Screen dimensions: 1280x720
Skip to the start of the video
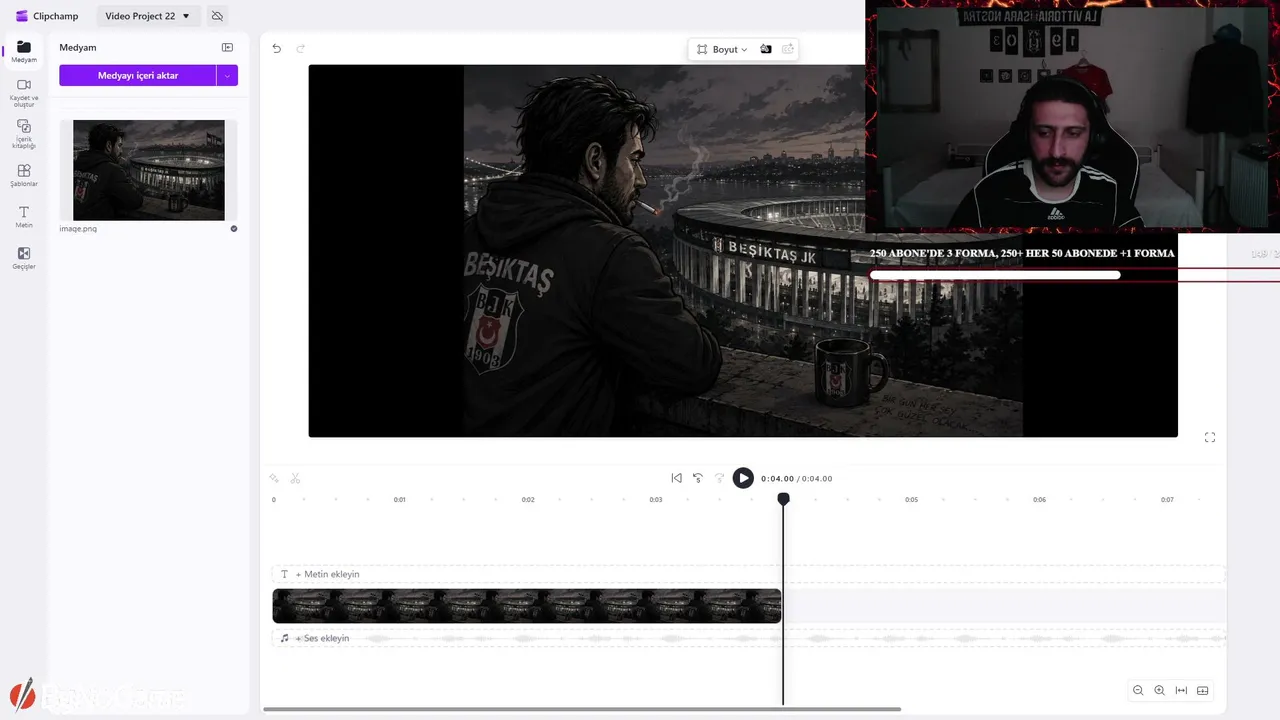tap(676, 478)
